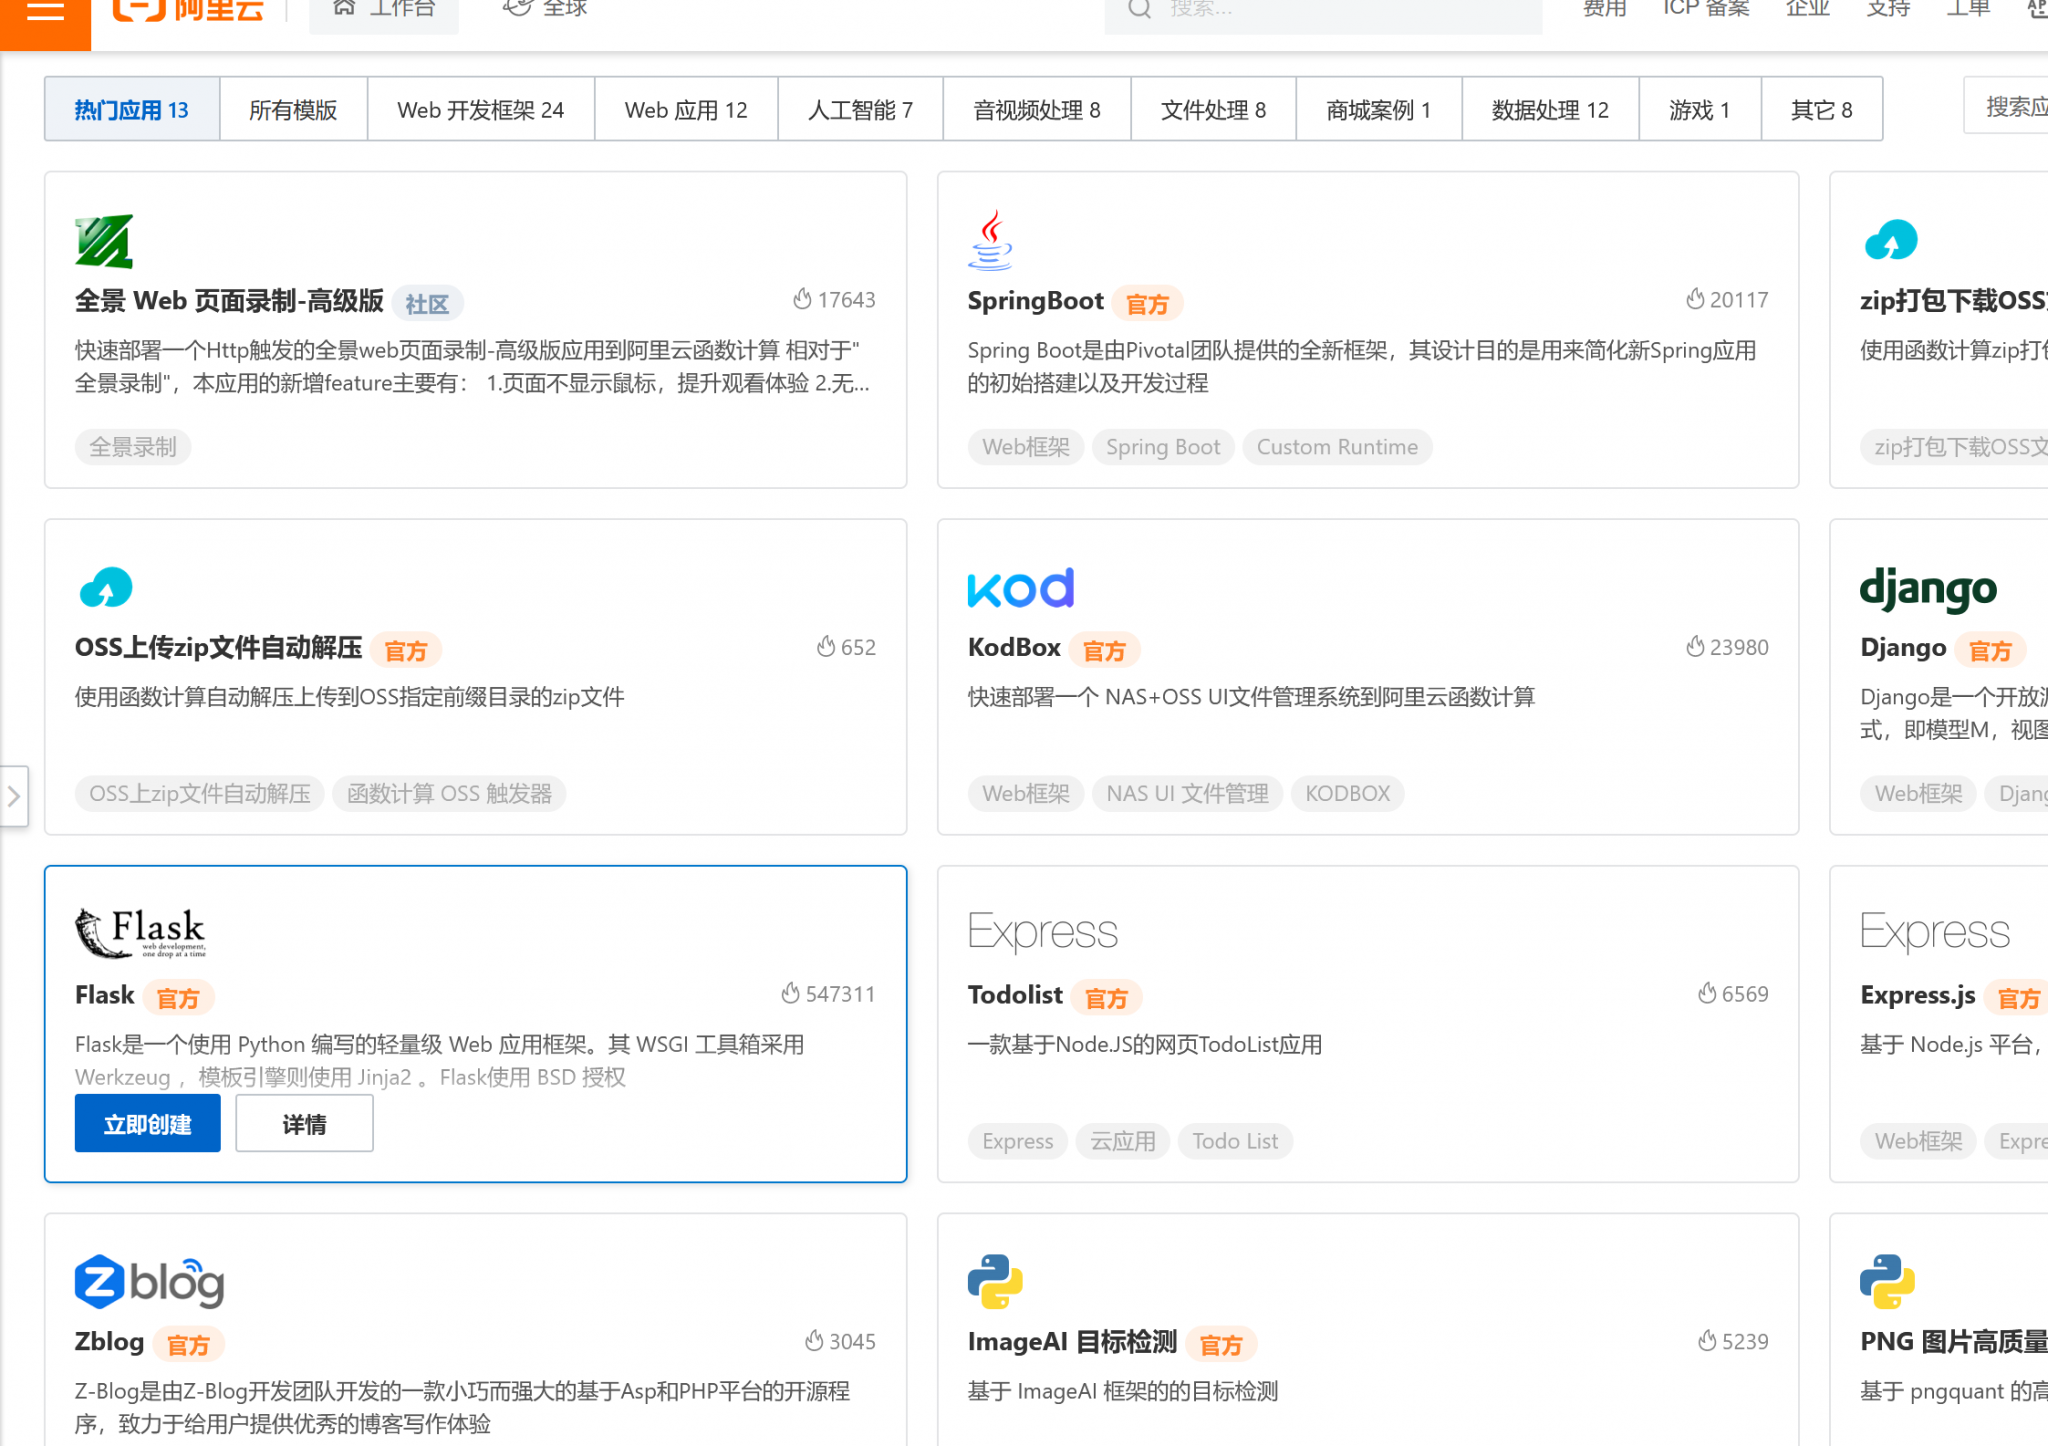This screenshot has width=2048, height=1446.
Task: Click the 详情 button on Flask card
Action: pos(304,1123)
